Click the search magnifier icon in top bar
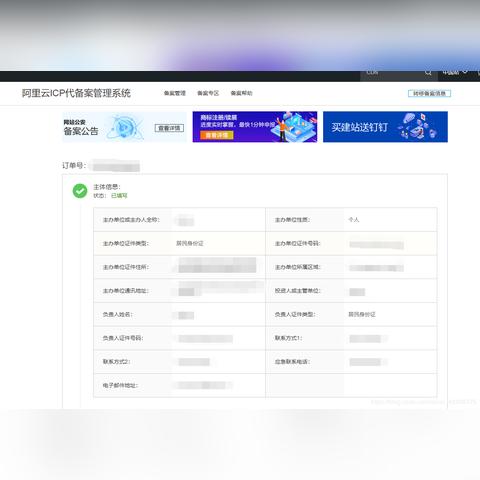 click(x=428, y=73)
